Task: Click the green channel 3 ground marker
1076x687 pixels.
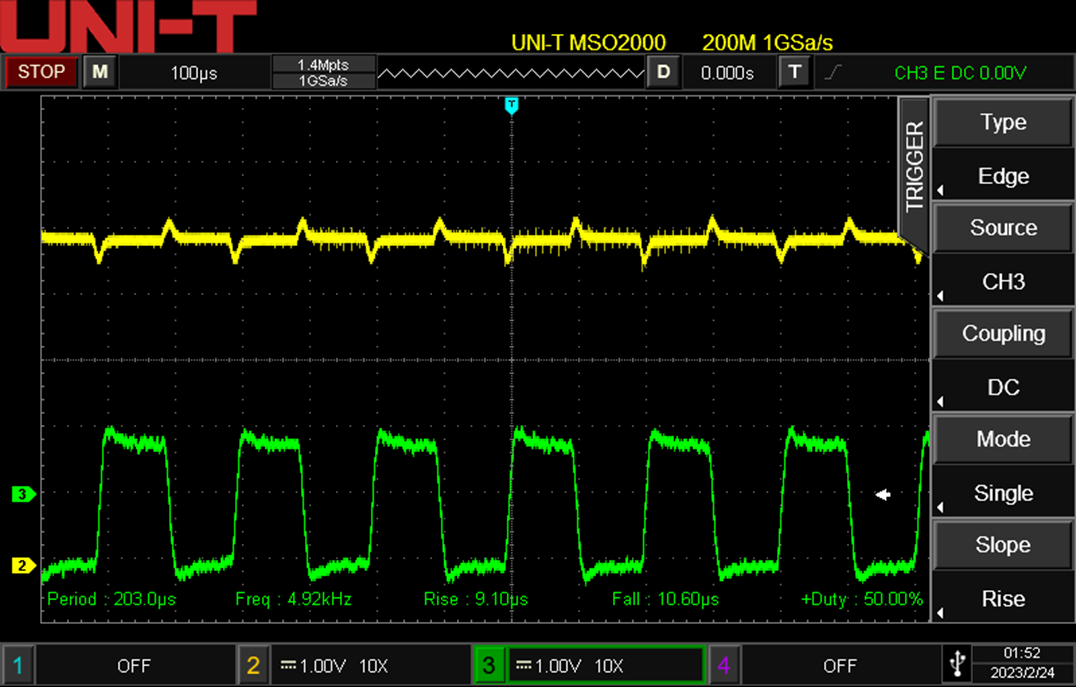Action: pos(22,494)
